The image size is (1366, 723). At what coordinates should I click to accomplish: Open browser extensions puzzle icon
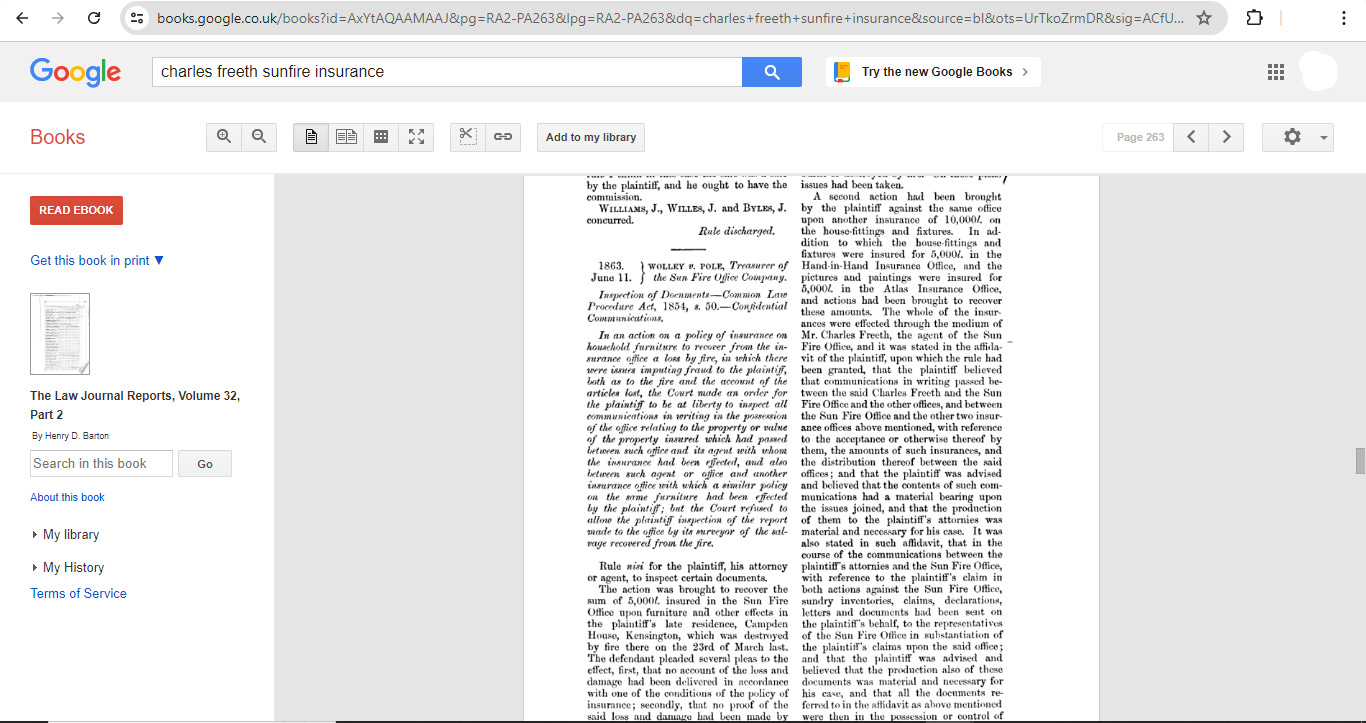[1254, 18]
